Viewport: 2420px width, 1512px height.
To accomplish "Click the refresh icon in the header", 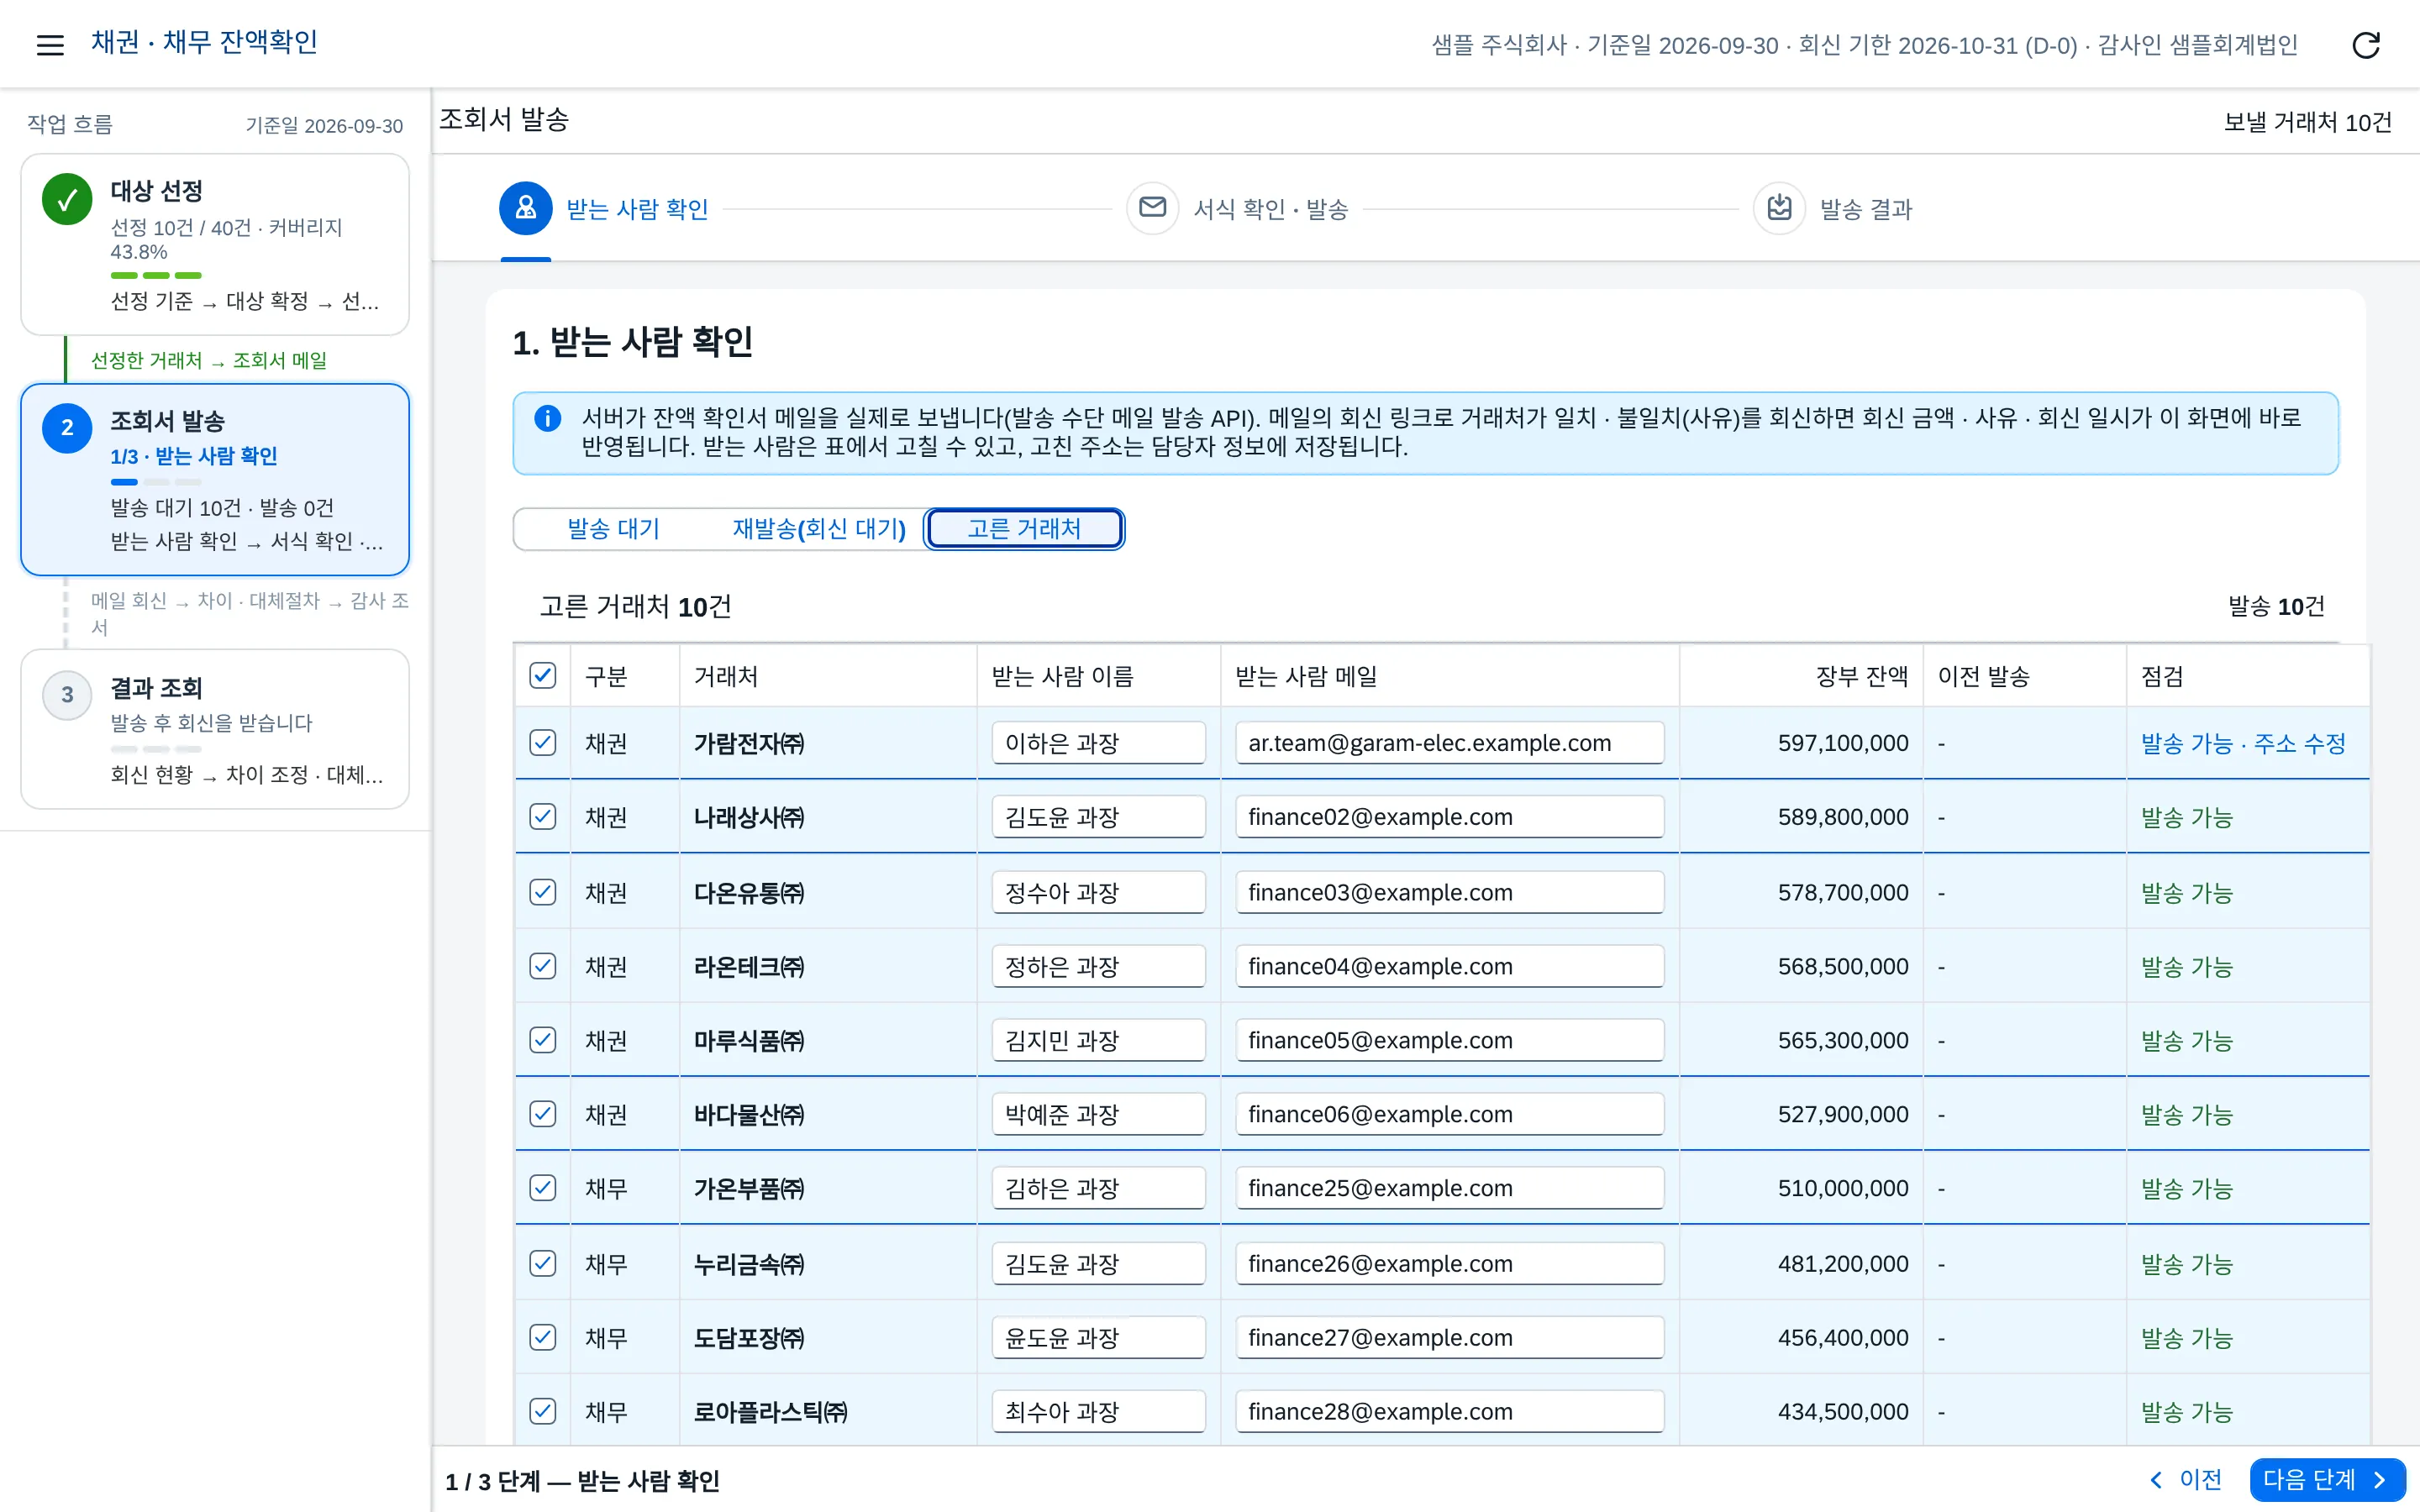I will click(2366, 44).
